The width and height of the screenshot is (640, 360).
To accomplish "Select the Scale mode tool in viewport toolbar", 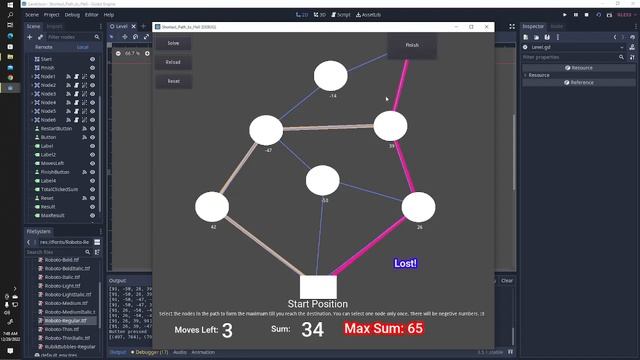I will tap(146, 37).
